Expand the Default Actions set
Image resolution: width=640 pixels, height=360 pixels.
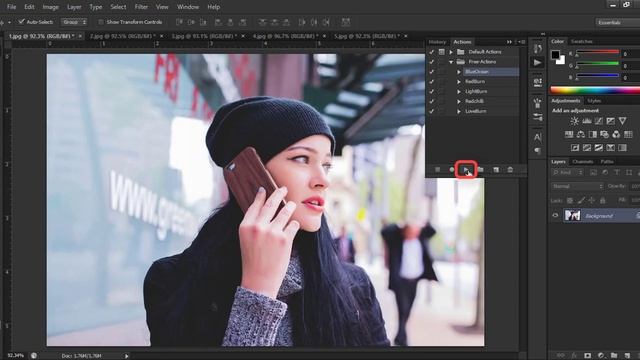click(x=451, y=52)
